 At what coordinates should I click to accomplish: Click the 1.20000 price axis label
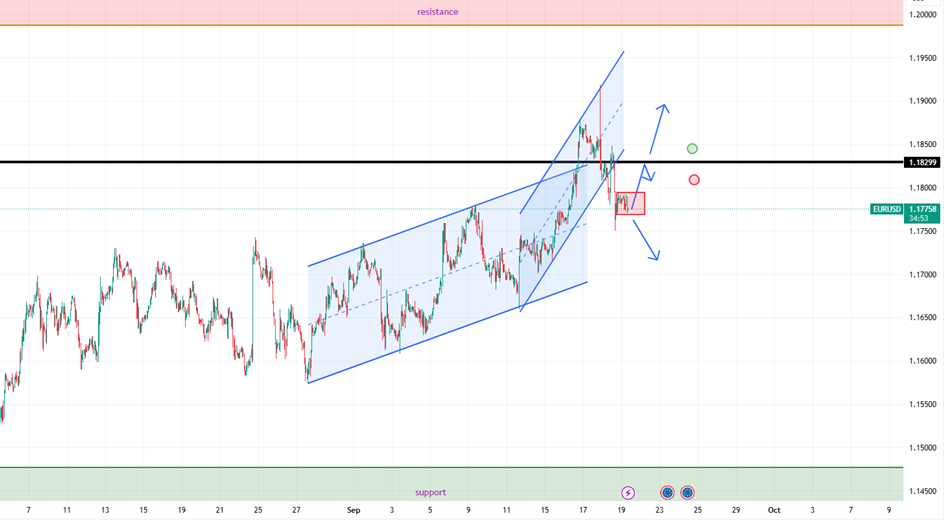tap(922, 15)
